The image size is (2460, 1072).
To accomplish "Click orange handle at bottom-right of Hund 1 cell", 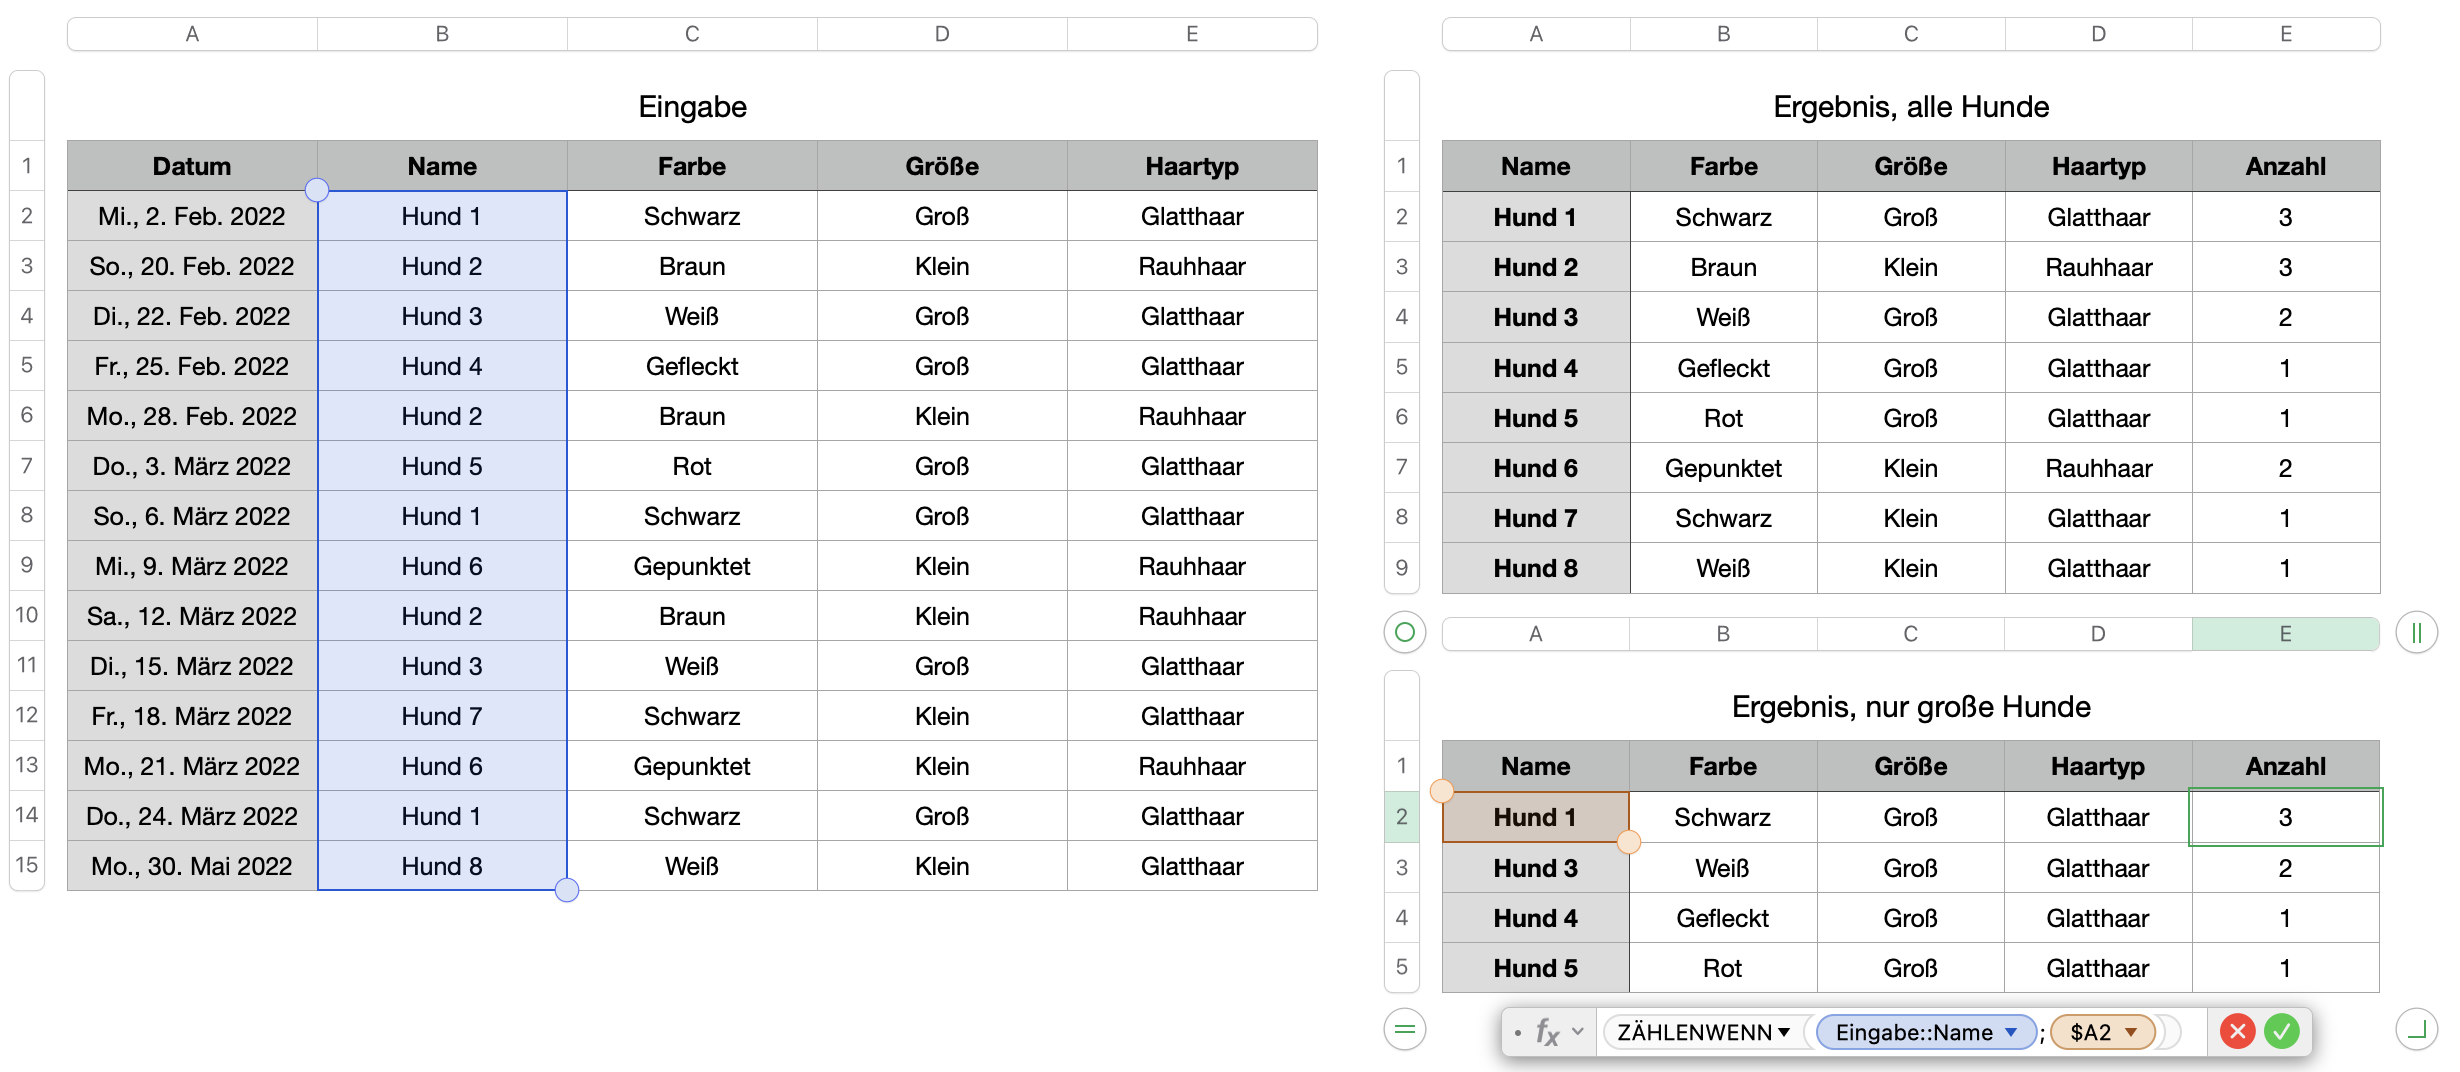I will point(1629,842).
